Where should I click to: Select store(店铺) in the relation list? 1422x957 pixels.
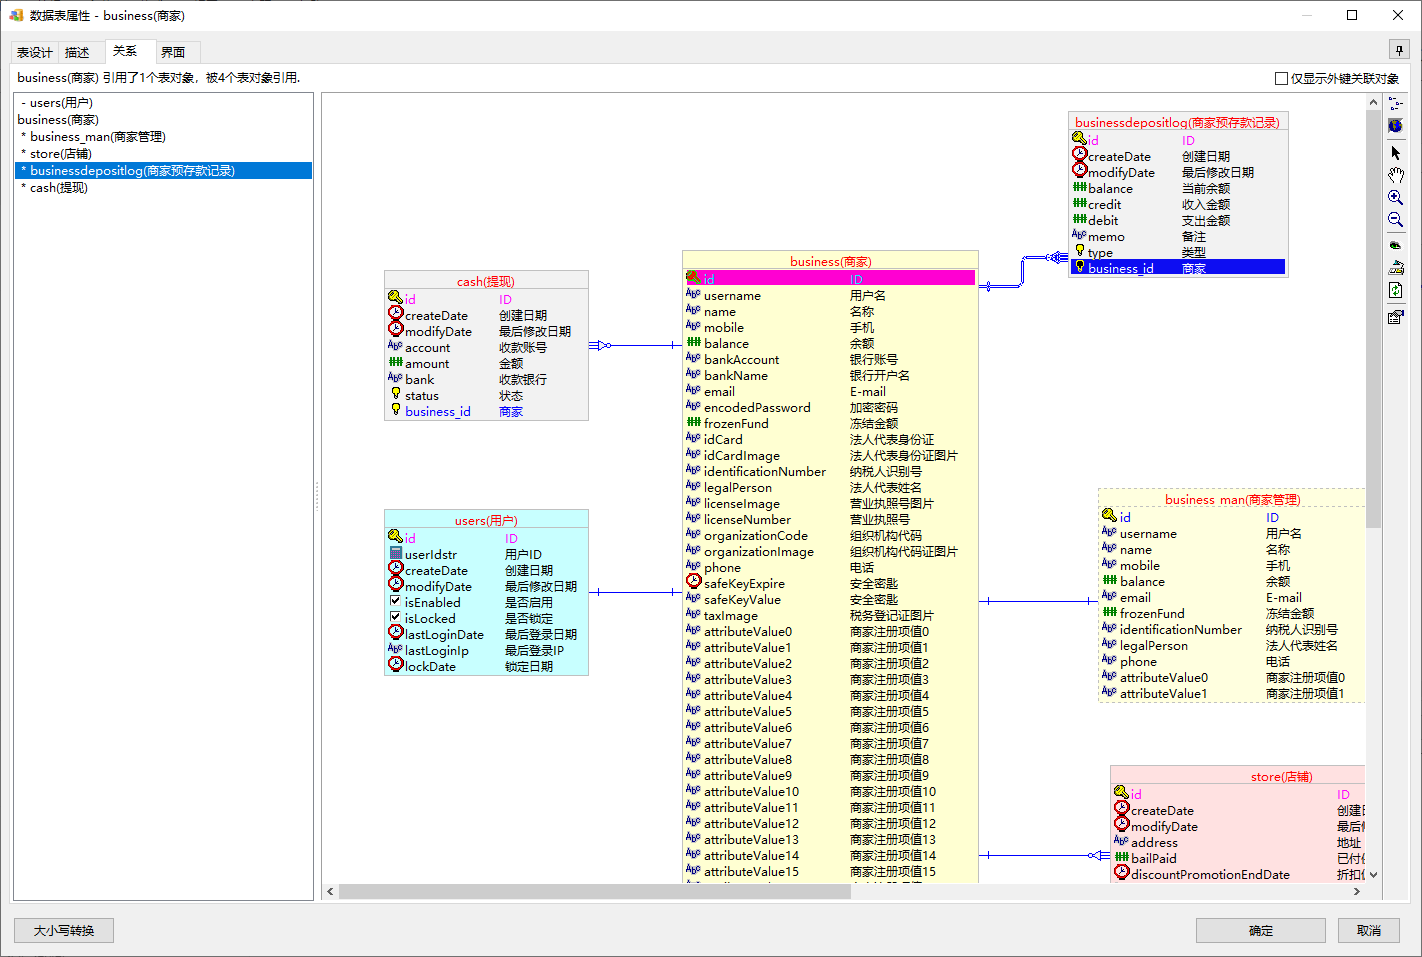pyautogui.click(x=163, y=154)
